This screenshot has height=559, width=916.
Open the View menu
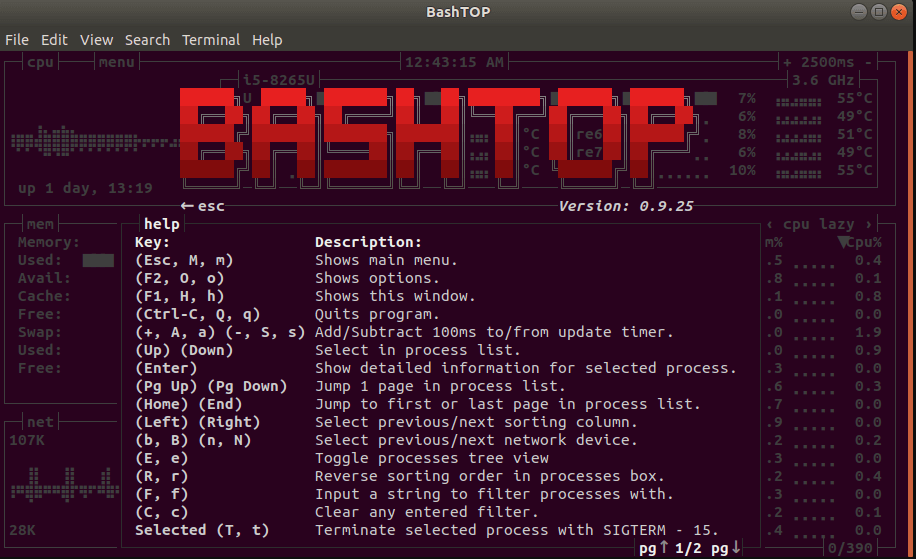pos(96,40)
